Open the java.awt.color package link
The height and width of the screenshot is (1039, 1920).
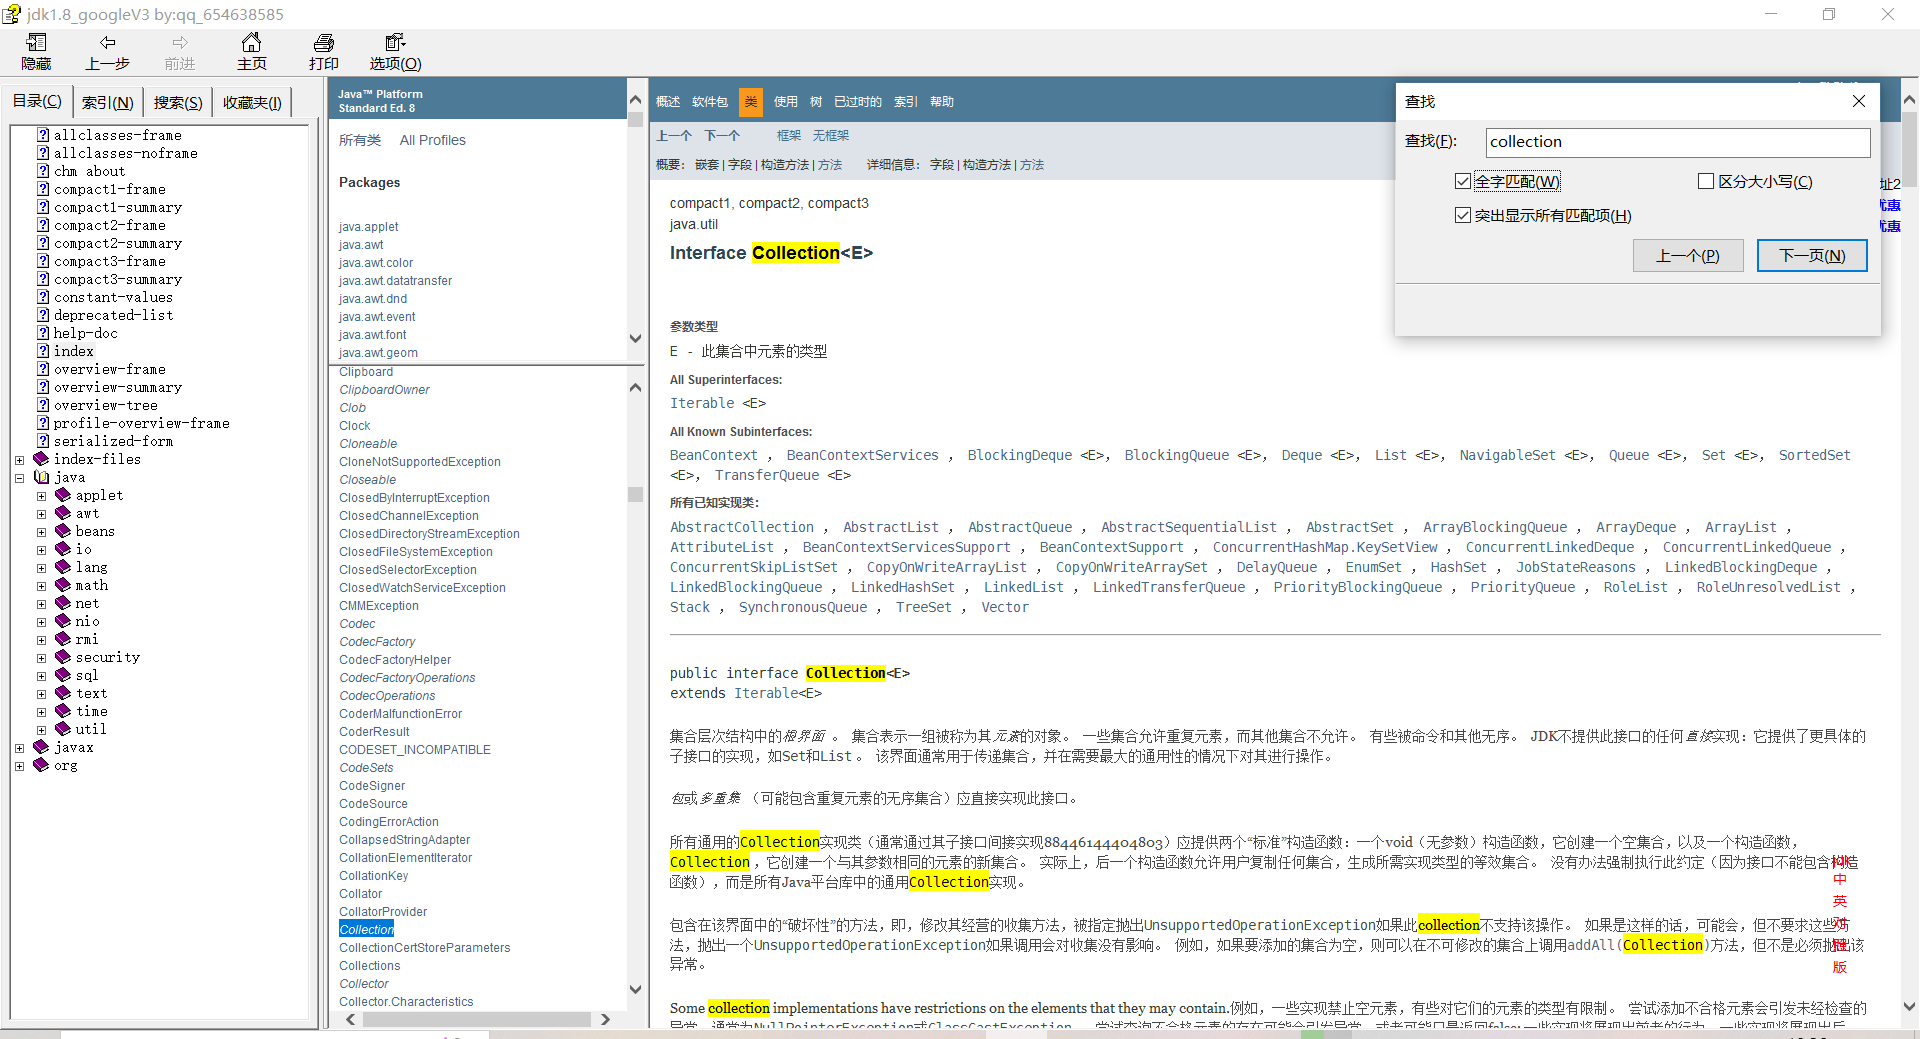tap(376, 263)
